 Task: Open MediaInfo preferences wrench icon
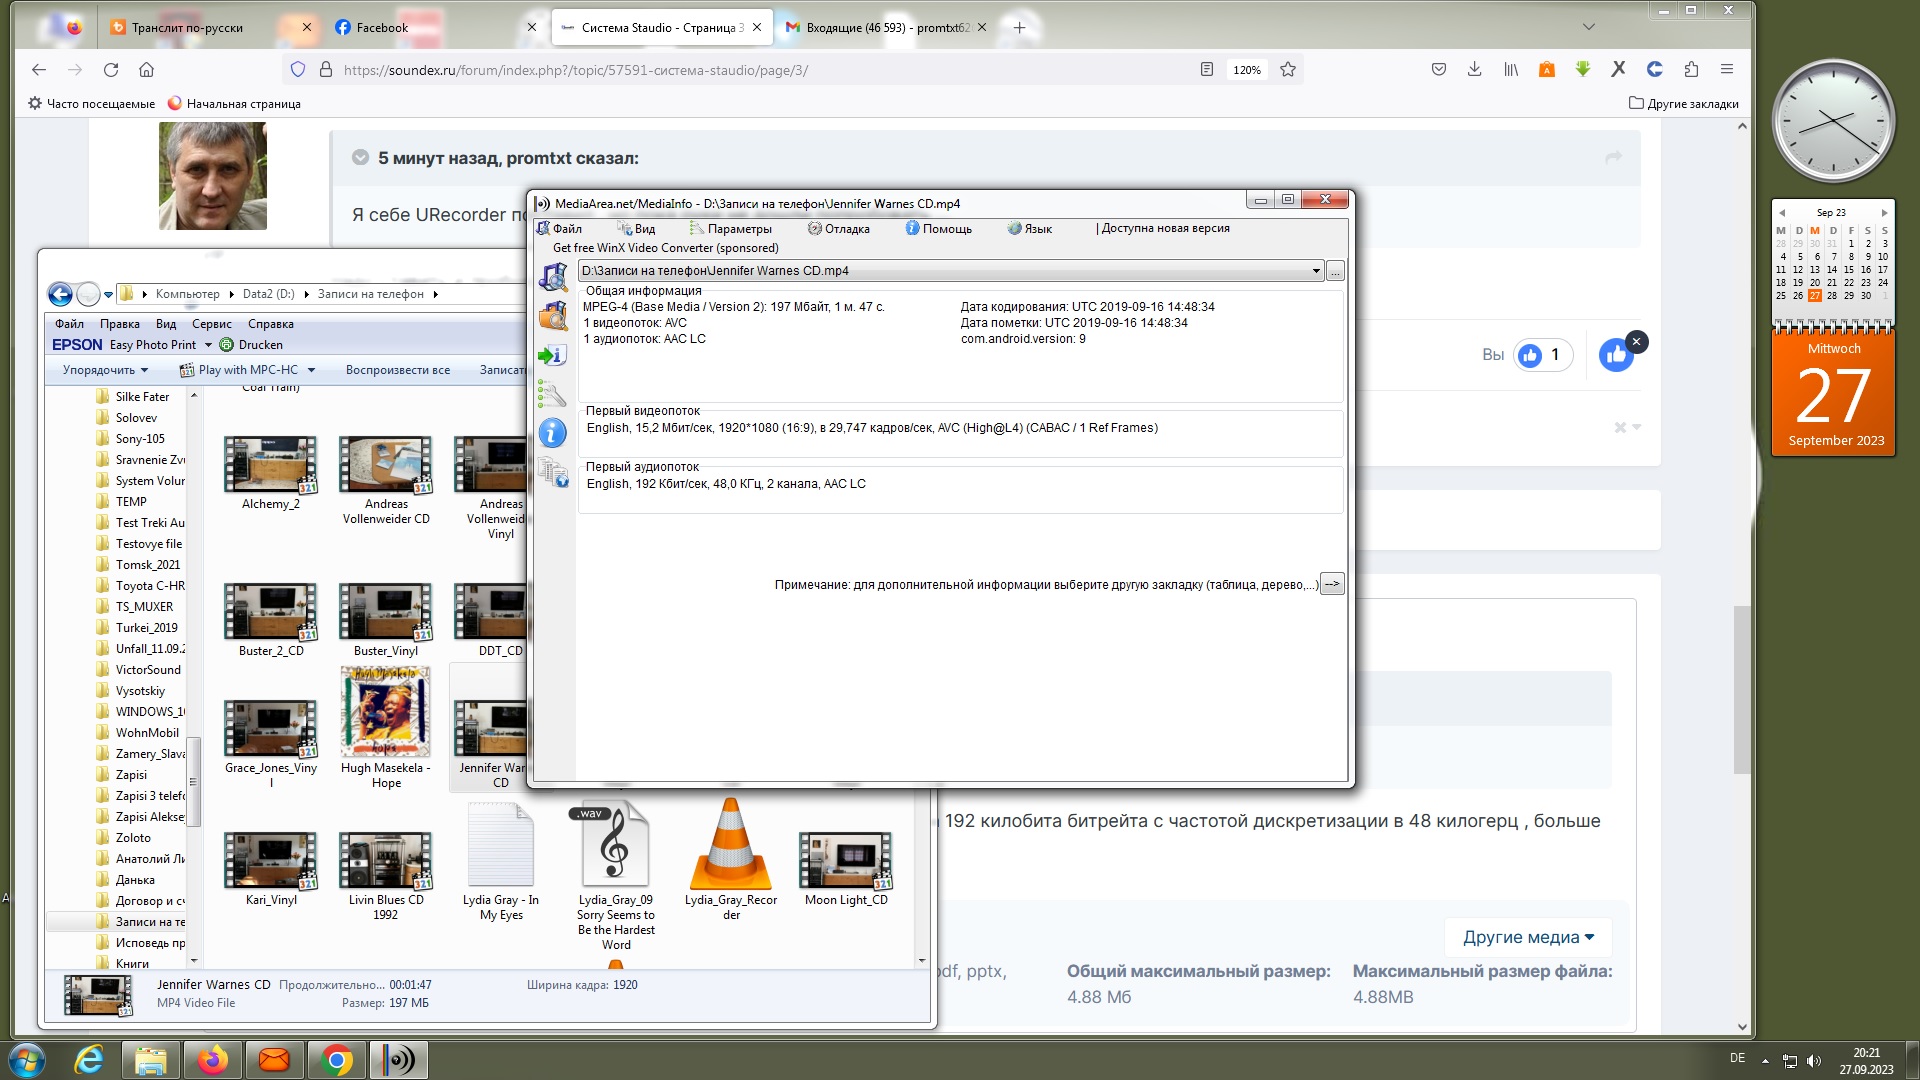click(x=552, y=394)
